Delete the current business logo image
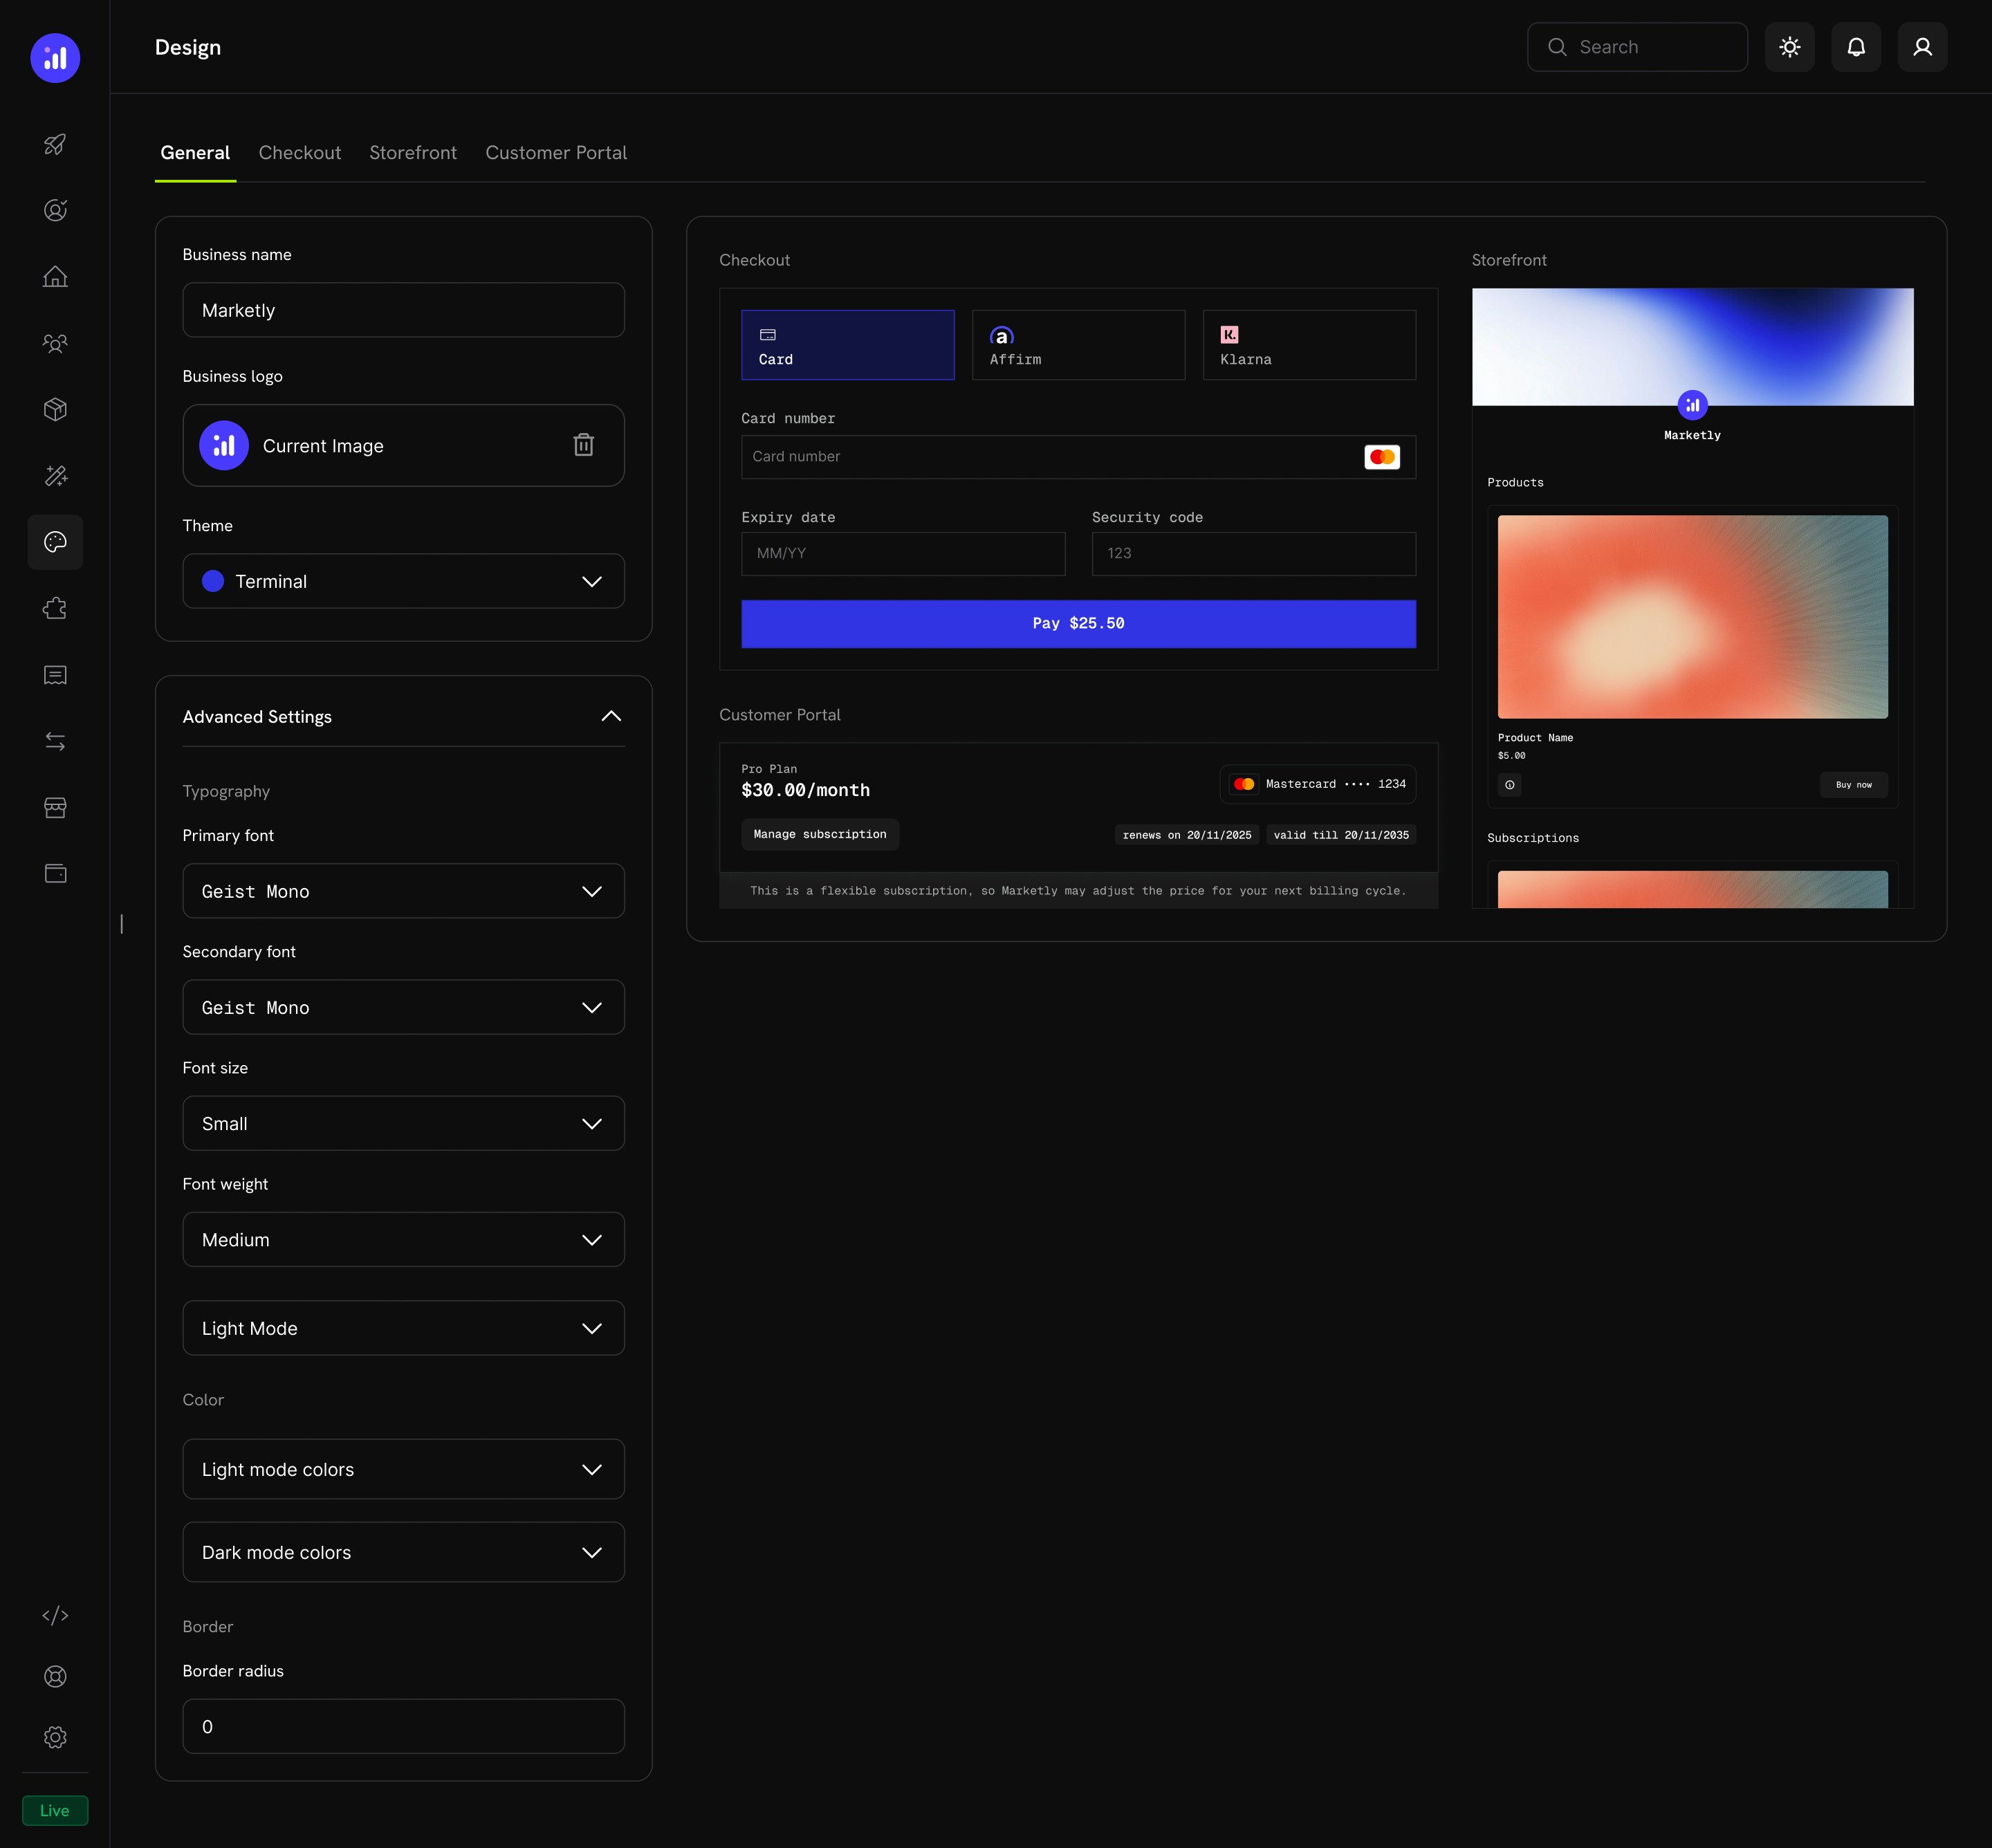 (583, 445)
